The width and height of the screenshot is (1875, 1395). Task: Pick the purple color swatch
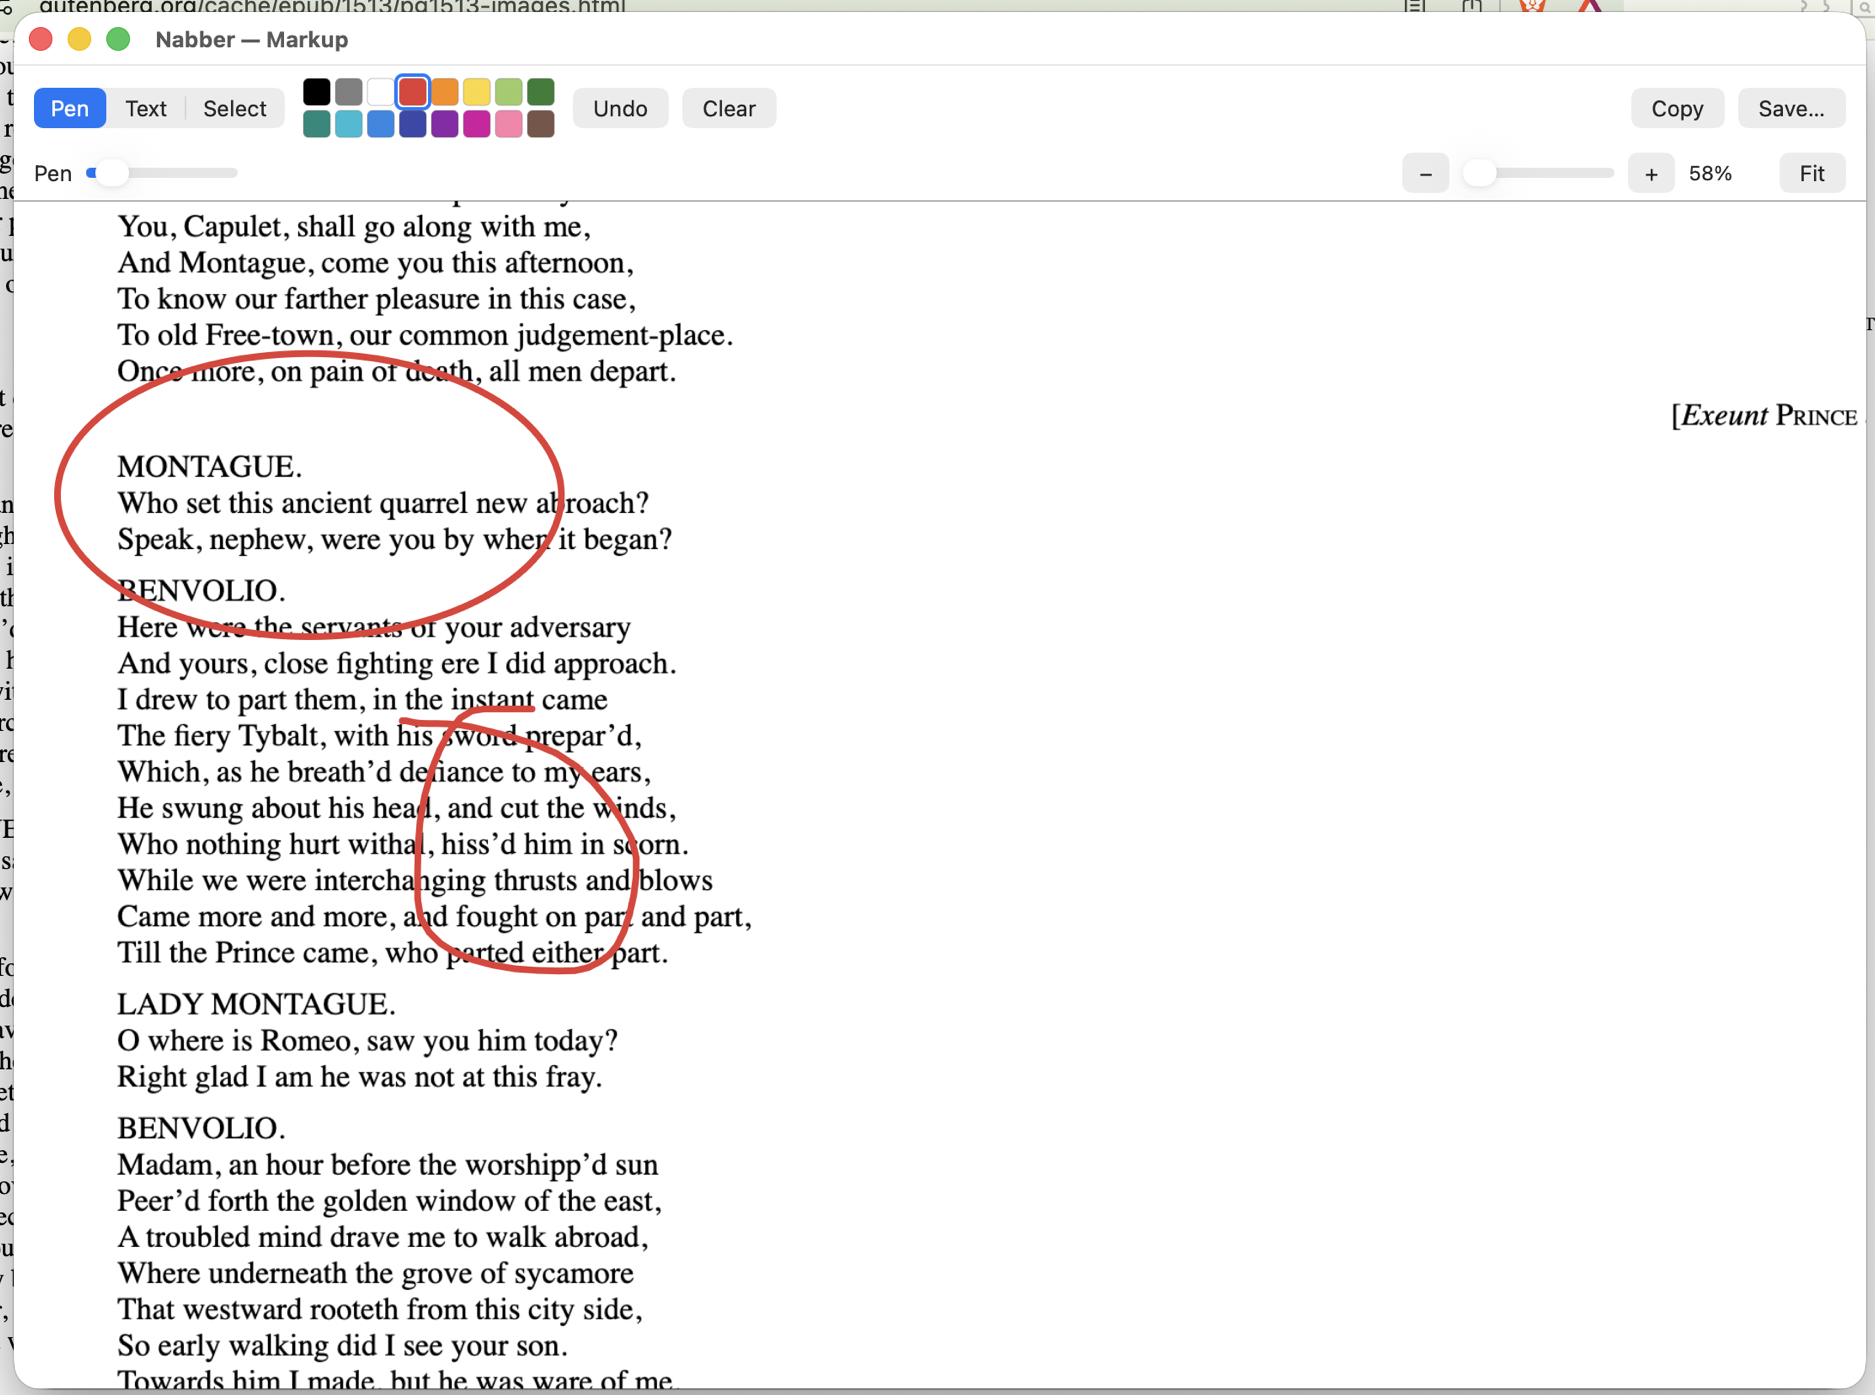pos(445,124)
